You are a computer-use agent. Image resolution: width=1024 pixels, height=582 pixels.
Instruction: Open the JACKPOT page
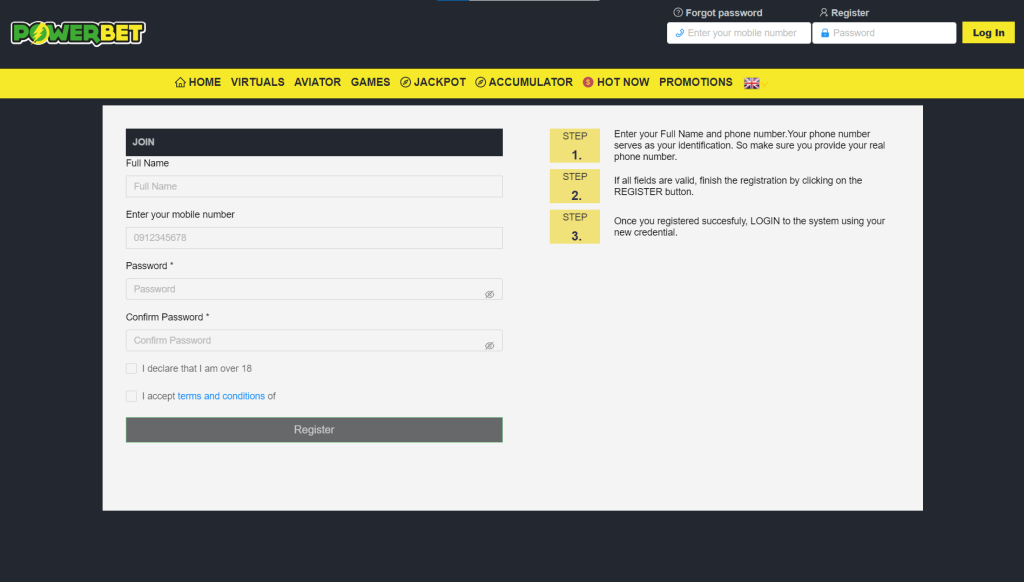(x=433, y=82)
